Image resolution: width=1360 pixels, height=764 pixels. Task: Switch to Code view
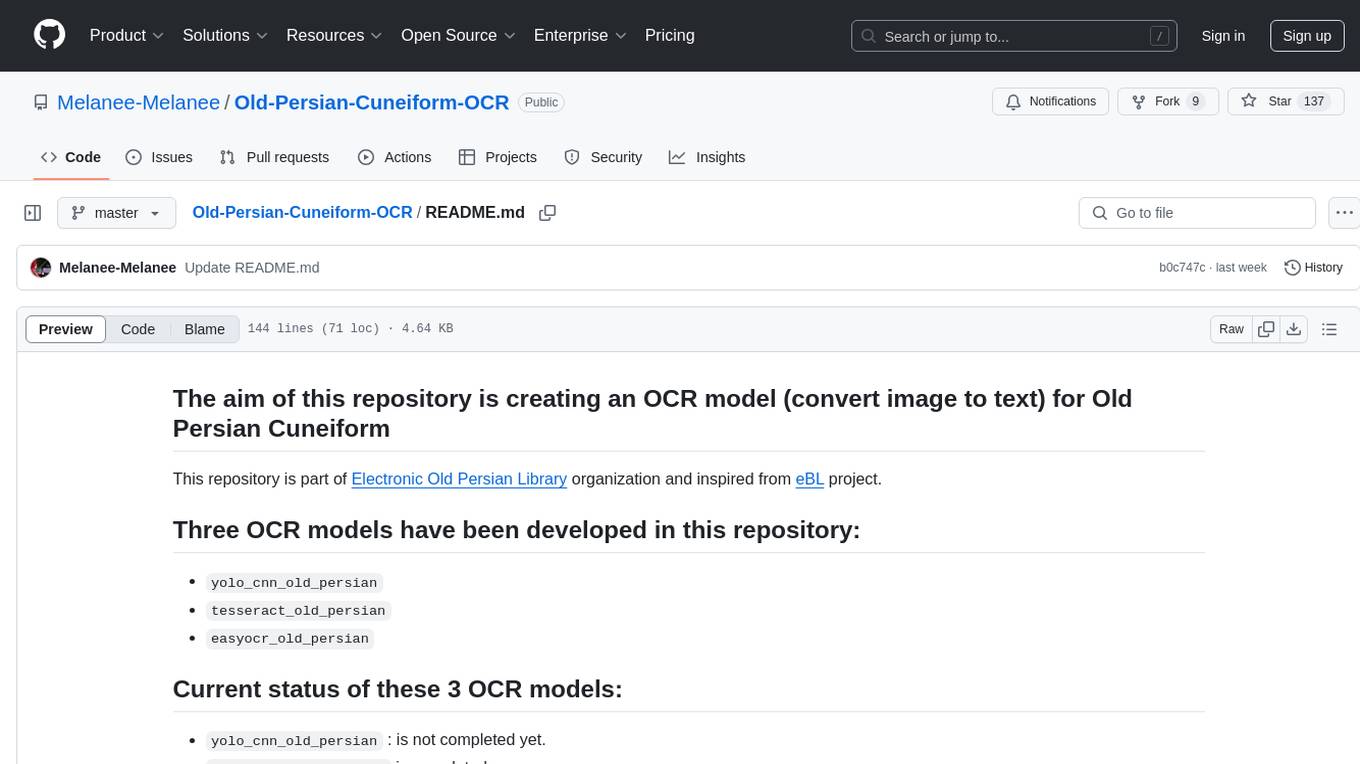pyautogui.click(x=138, y=329)
